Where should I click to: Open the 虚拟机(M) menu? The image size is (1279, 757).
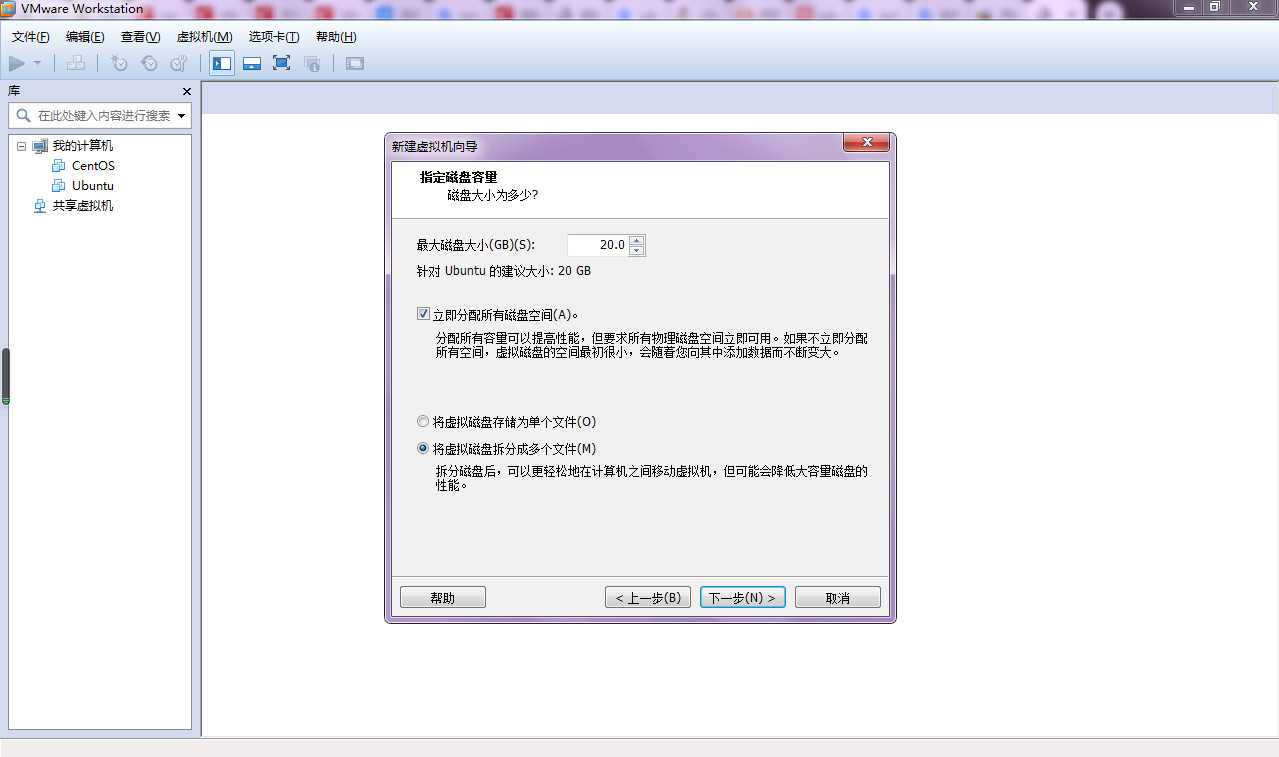204,37
